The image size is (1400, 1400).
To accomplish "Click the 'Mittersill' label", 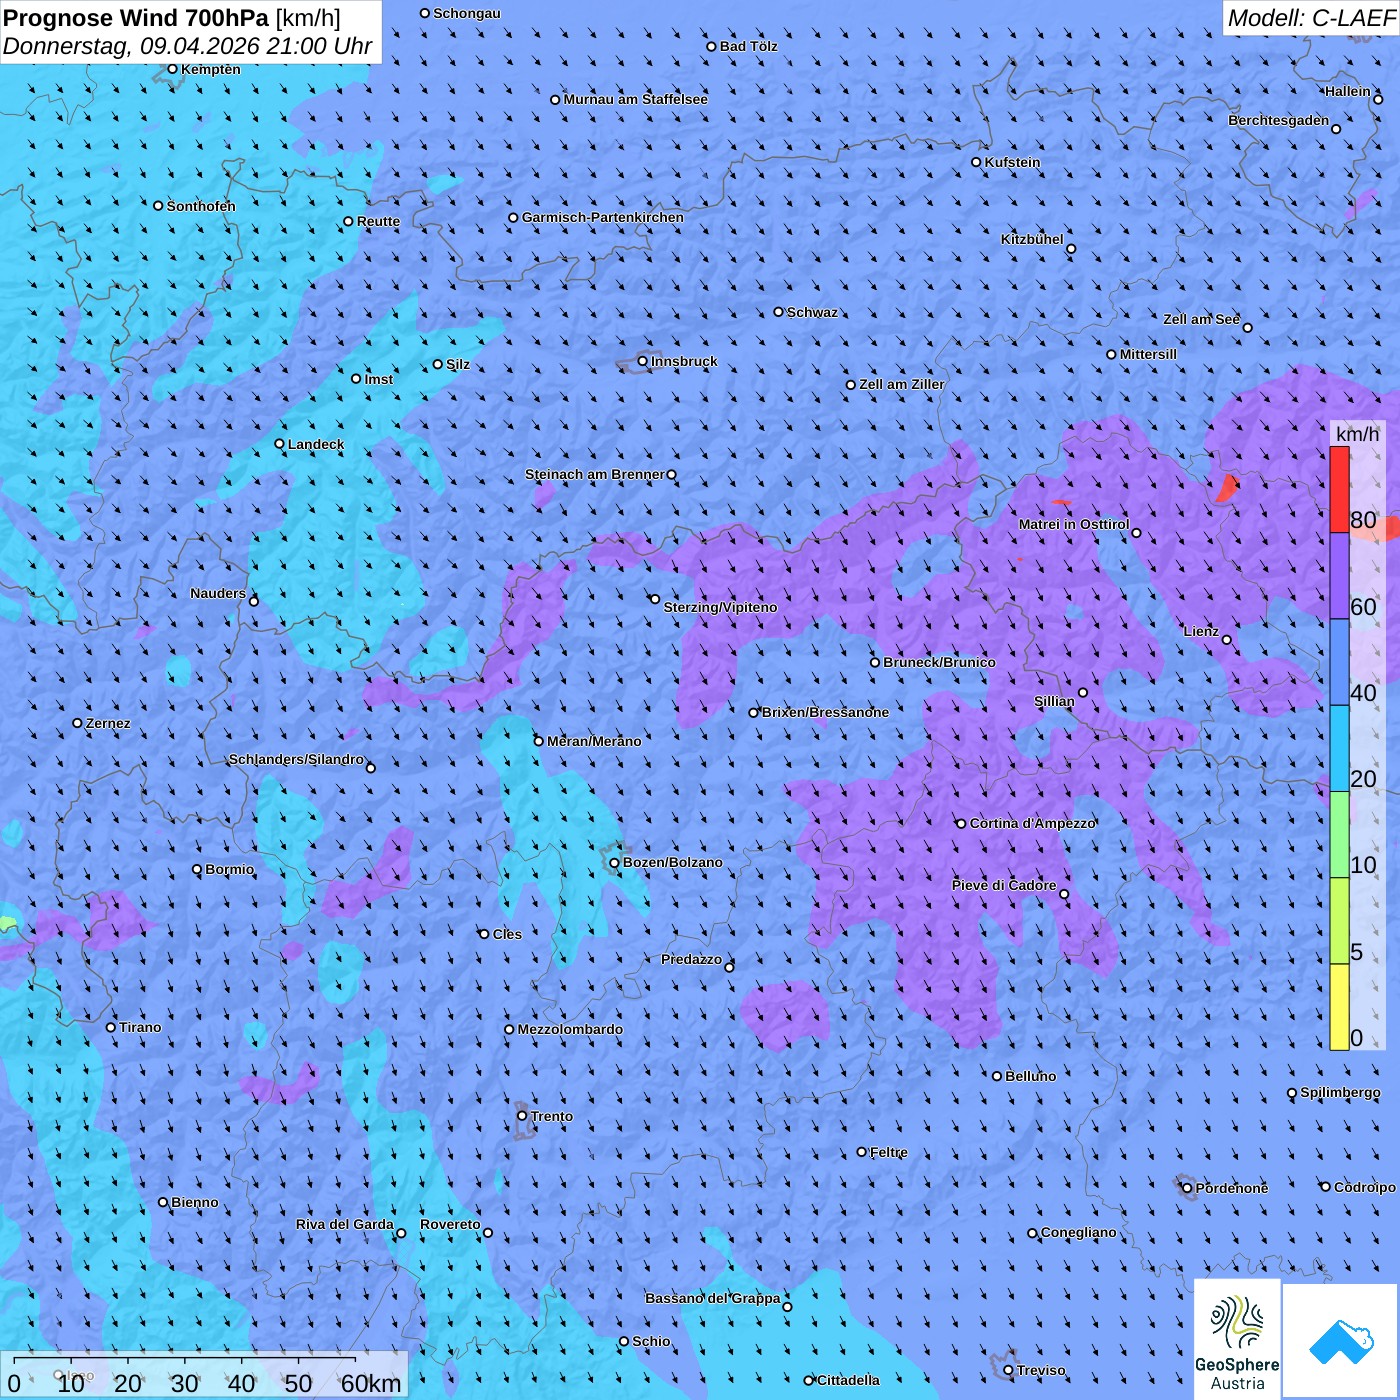I will pyautogui.click(x=1148, y=354).
